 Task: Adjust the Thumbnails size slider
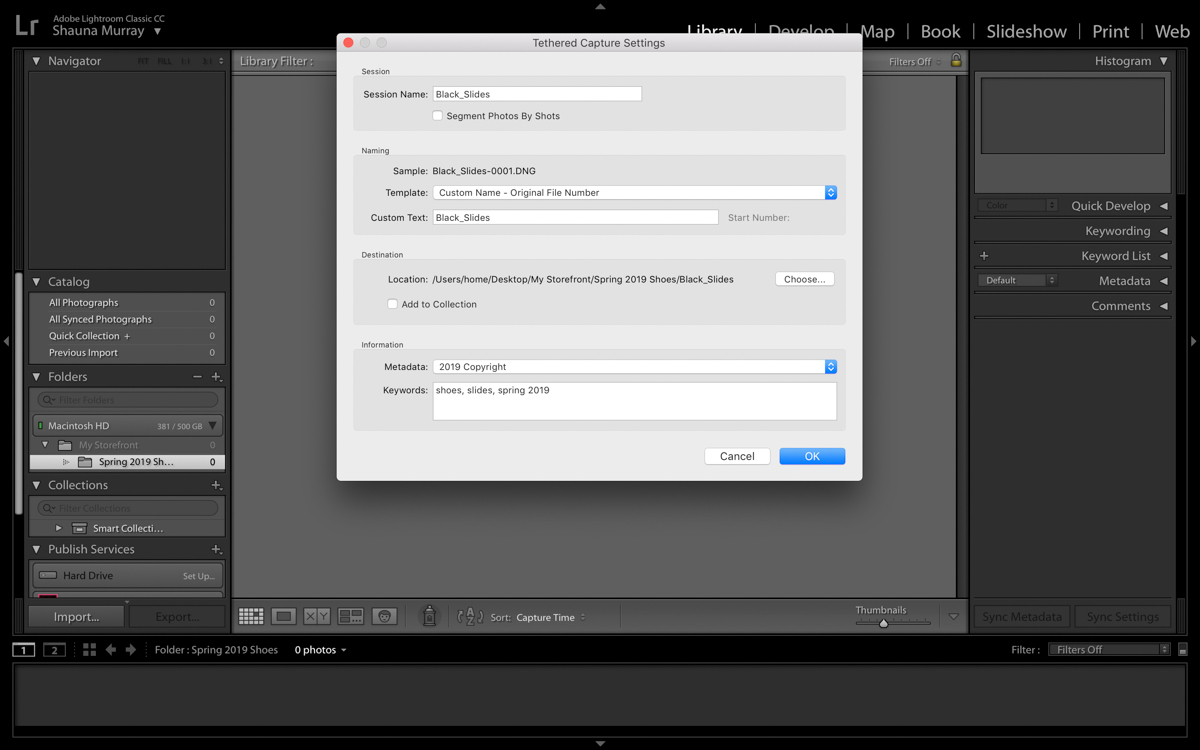(x=883, y=623)
